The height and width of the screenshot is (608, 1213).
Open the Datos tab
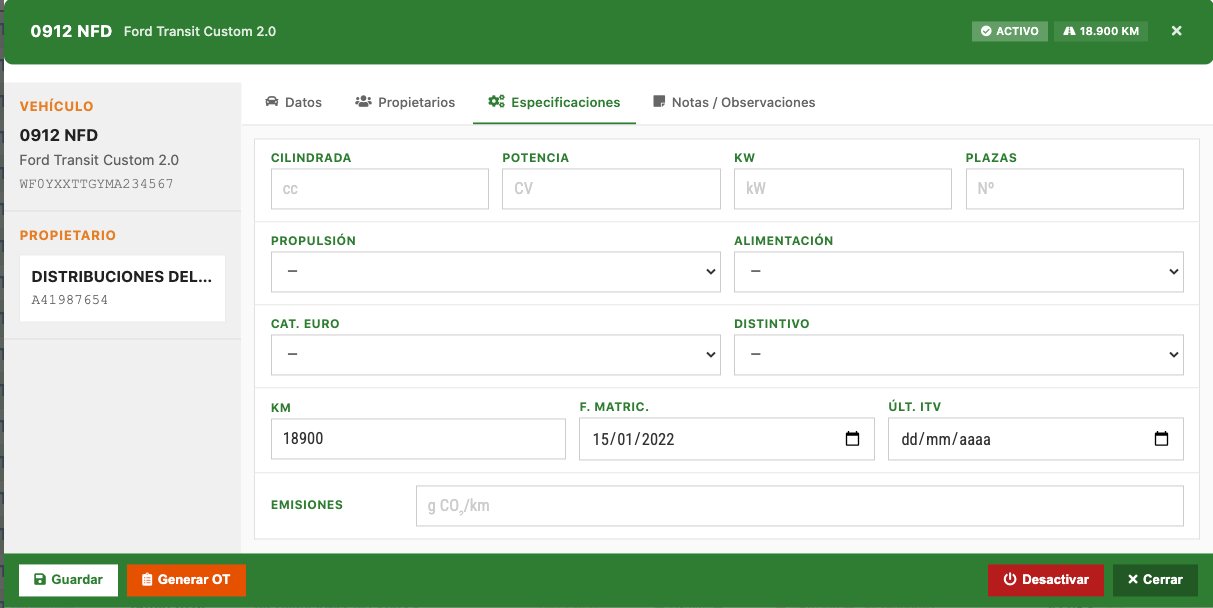(x=293, y=102)
